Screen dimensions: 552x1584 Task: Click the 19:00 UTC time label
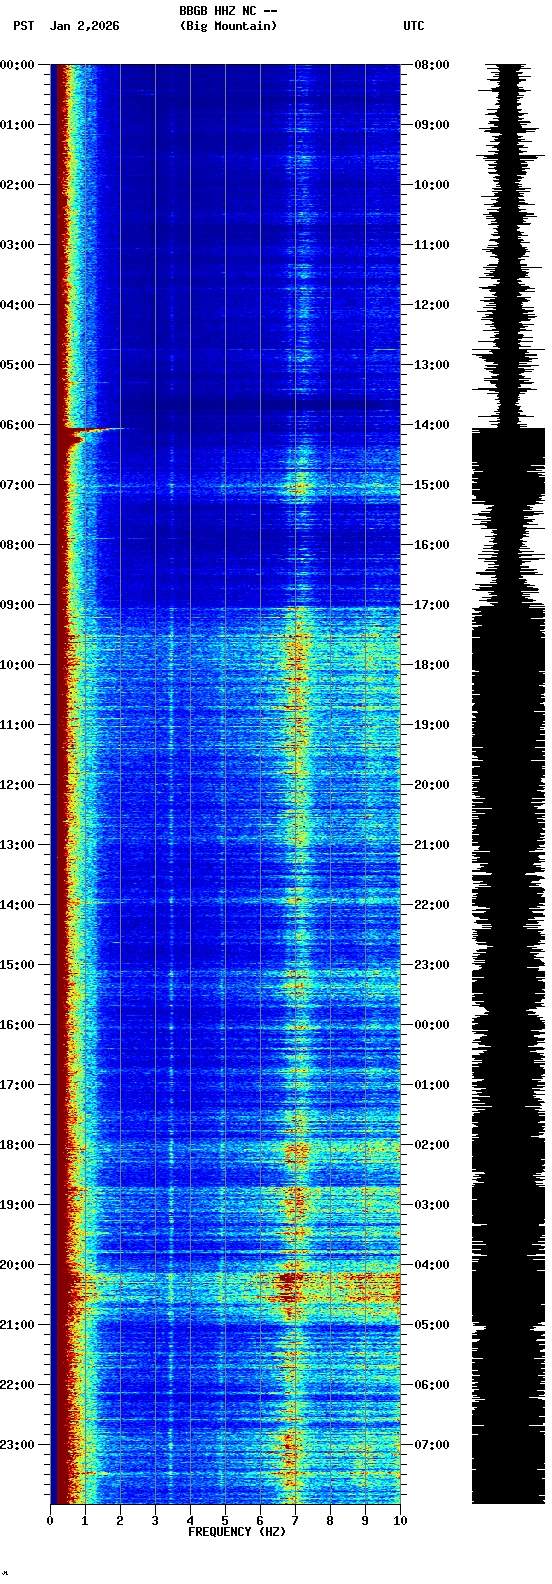pos(432,725)
